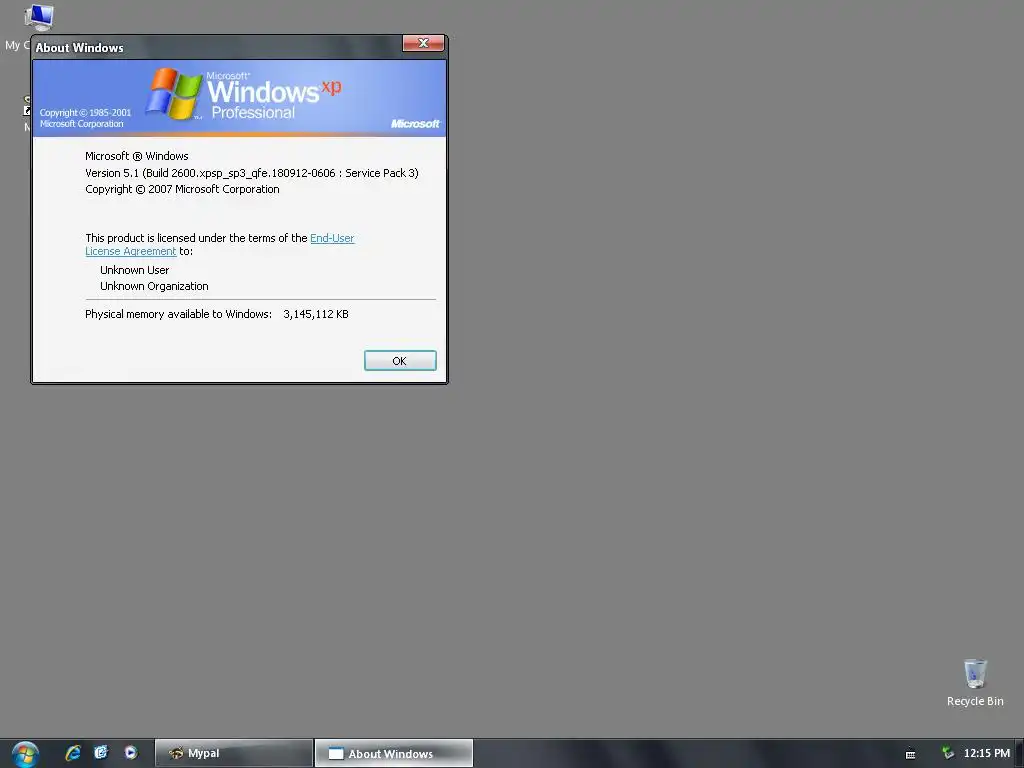Screen dimensions: 1024x768
Task: Click the About Windows taskbar button
Action: (x=394, y=753)
